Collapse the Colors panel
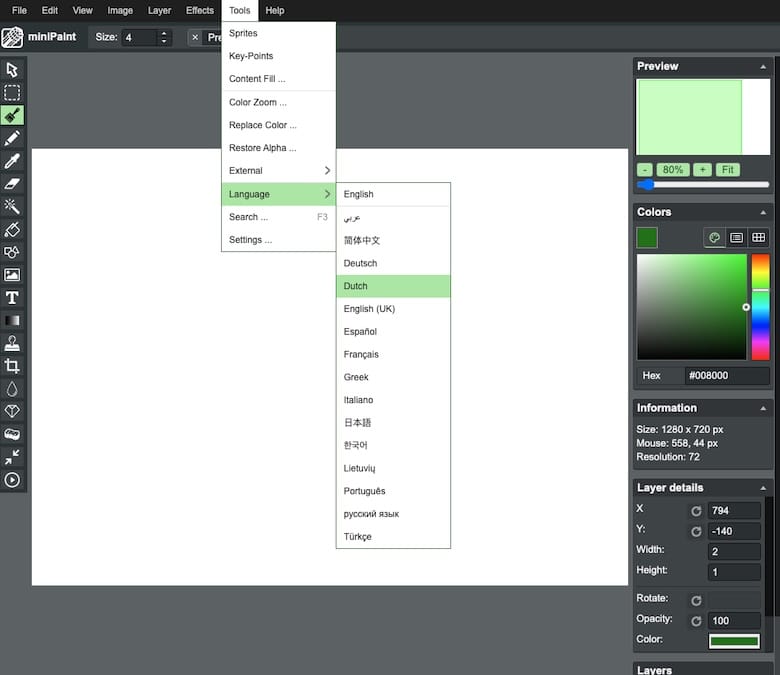The image size is (780, 675). (763, 212)
